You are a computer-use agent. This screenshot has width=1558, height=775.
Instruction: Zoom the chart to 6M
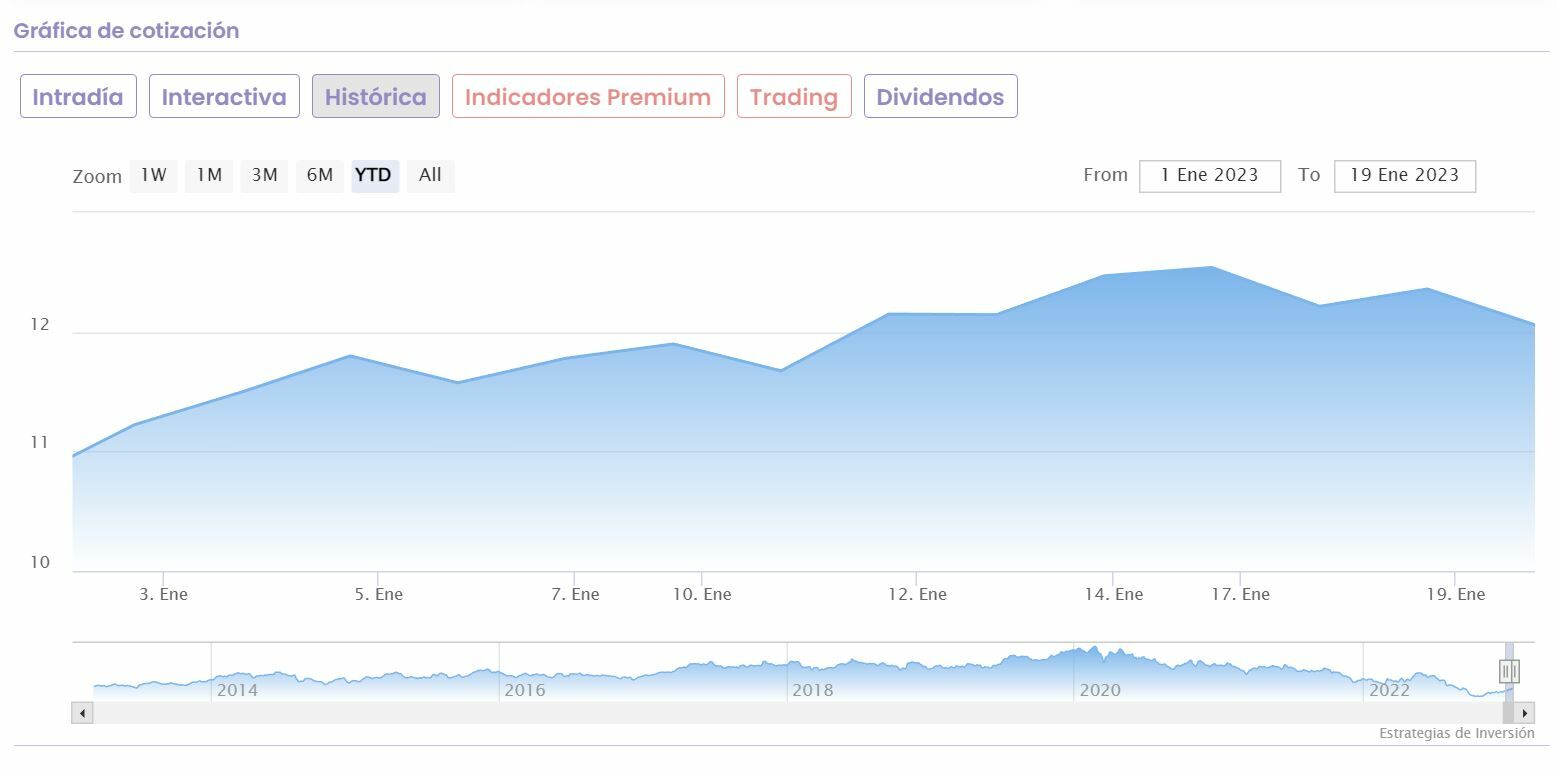pos(320,176)
